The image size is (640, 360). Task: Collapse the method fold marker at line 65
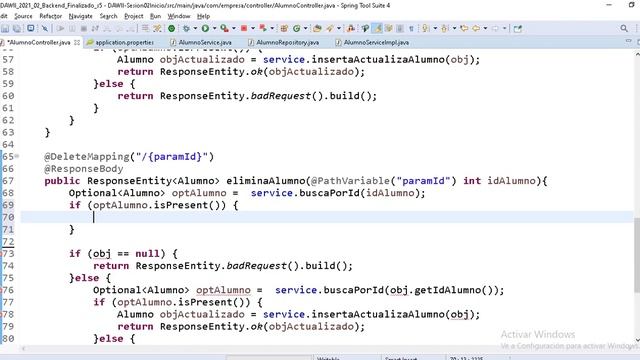pos(17,156)
